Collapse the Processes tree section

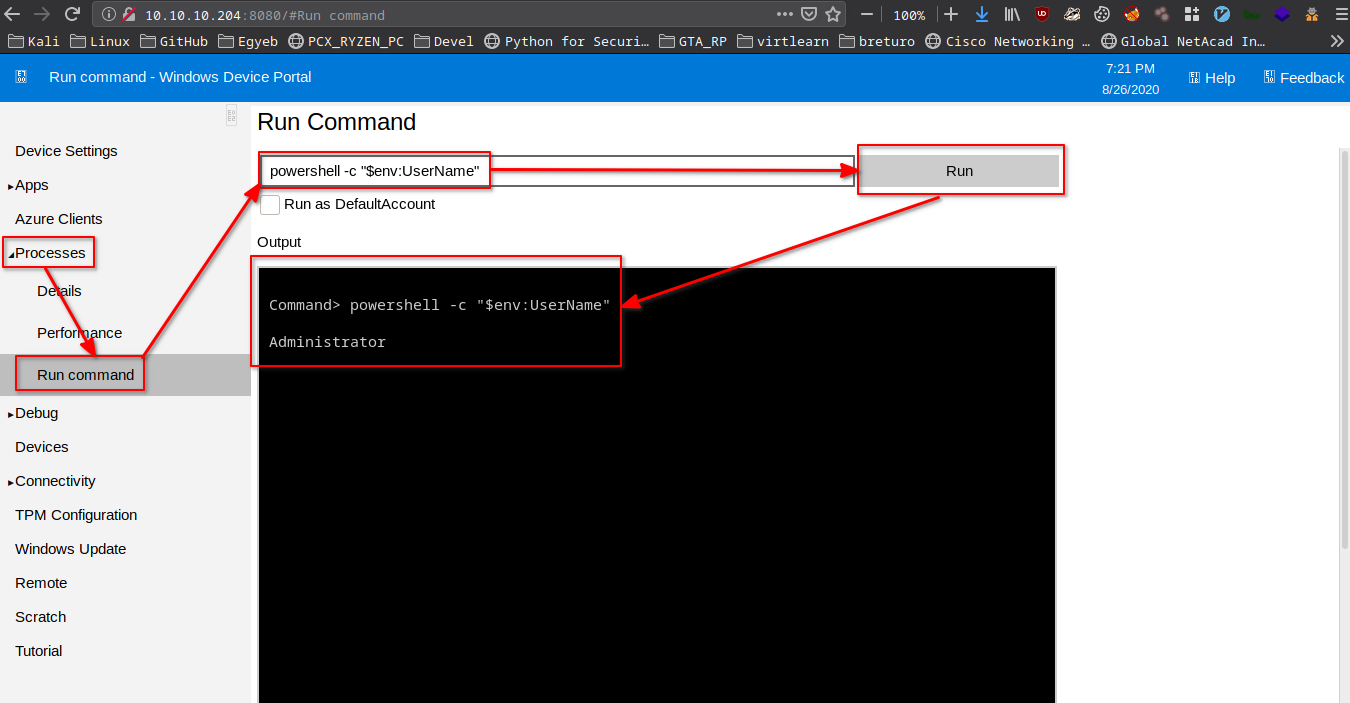(10, 254)
